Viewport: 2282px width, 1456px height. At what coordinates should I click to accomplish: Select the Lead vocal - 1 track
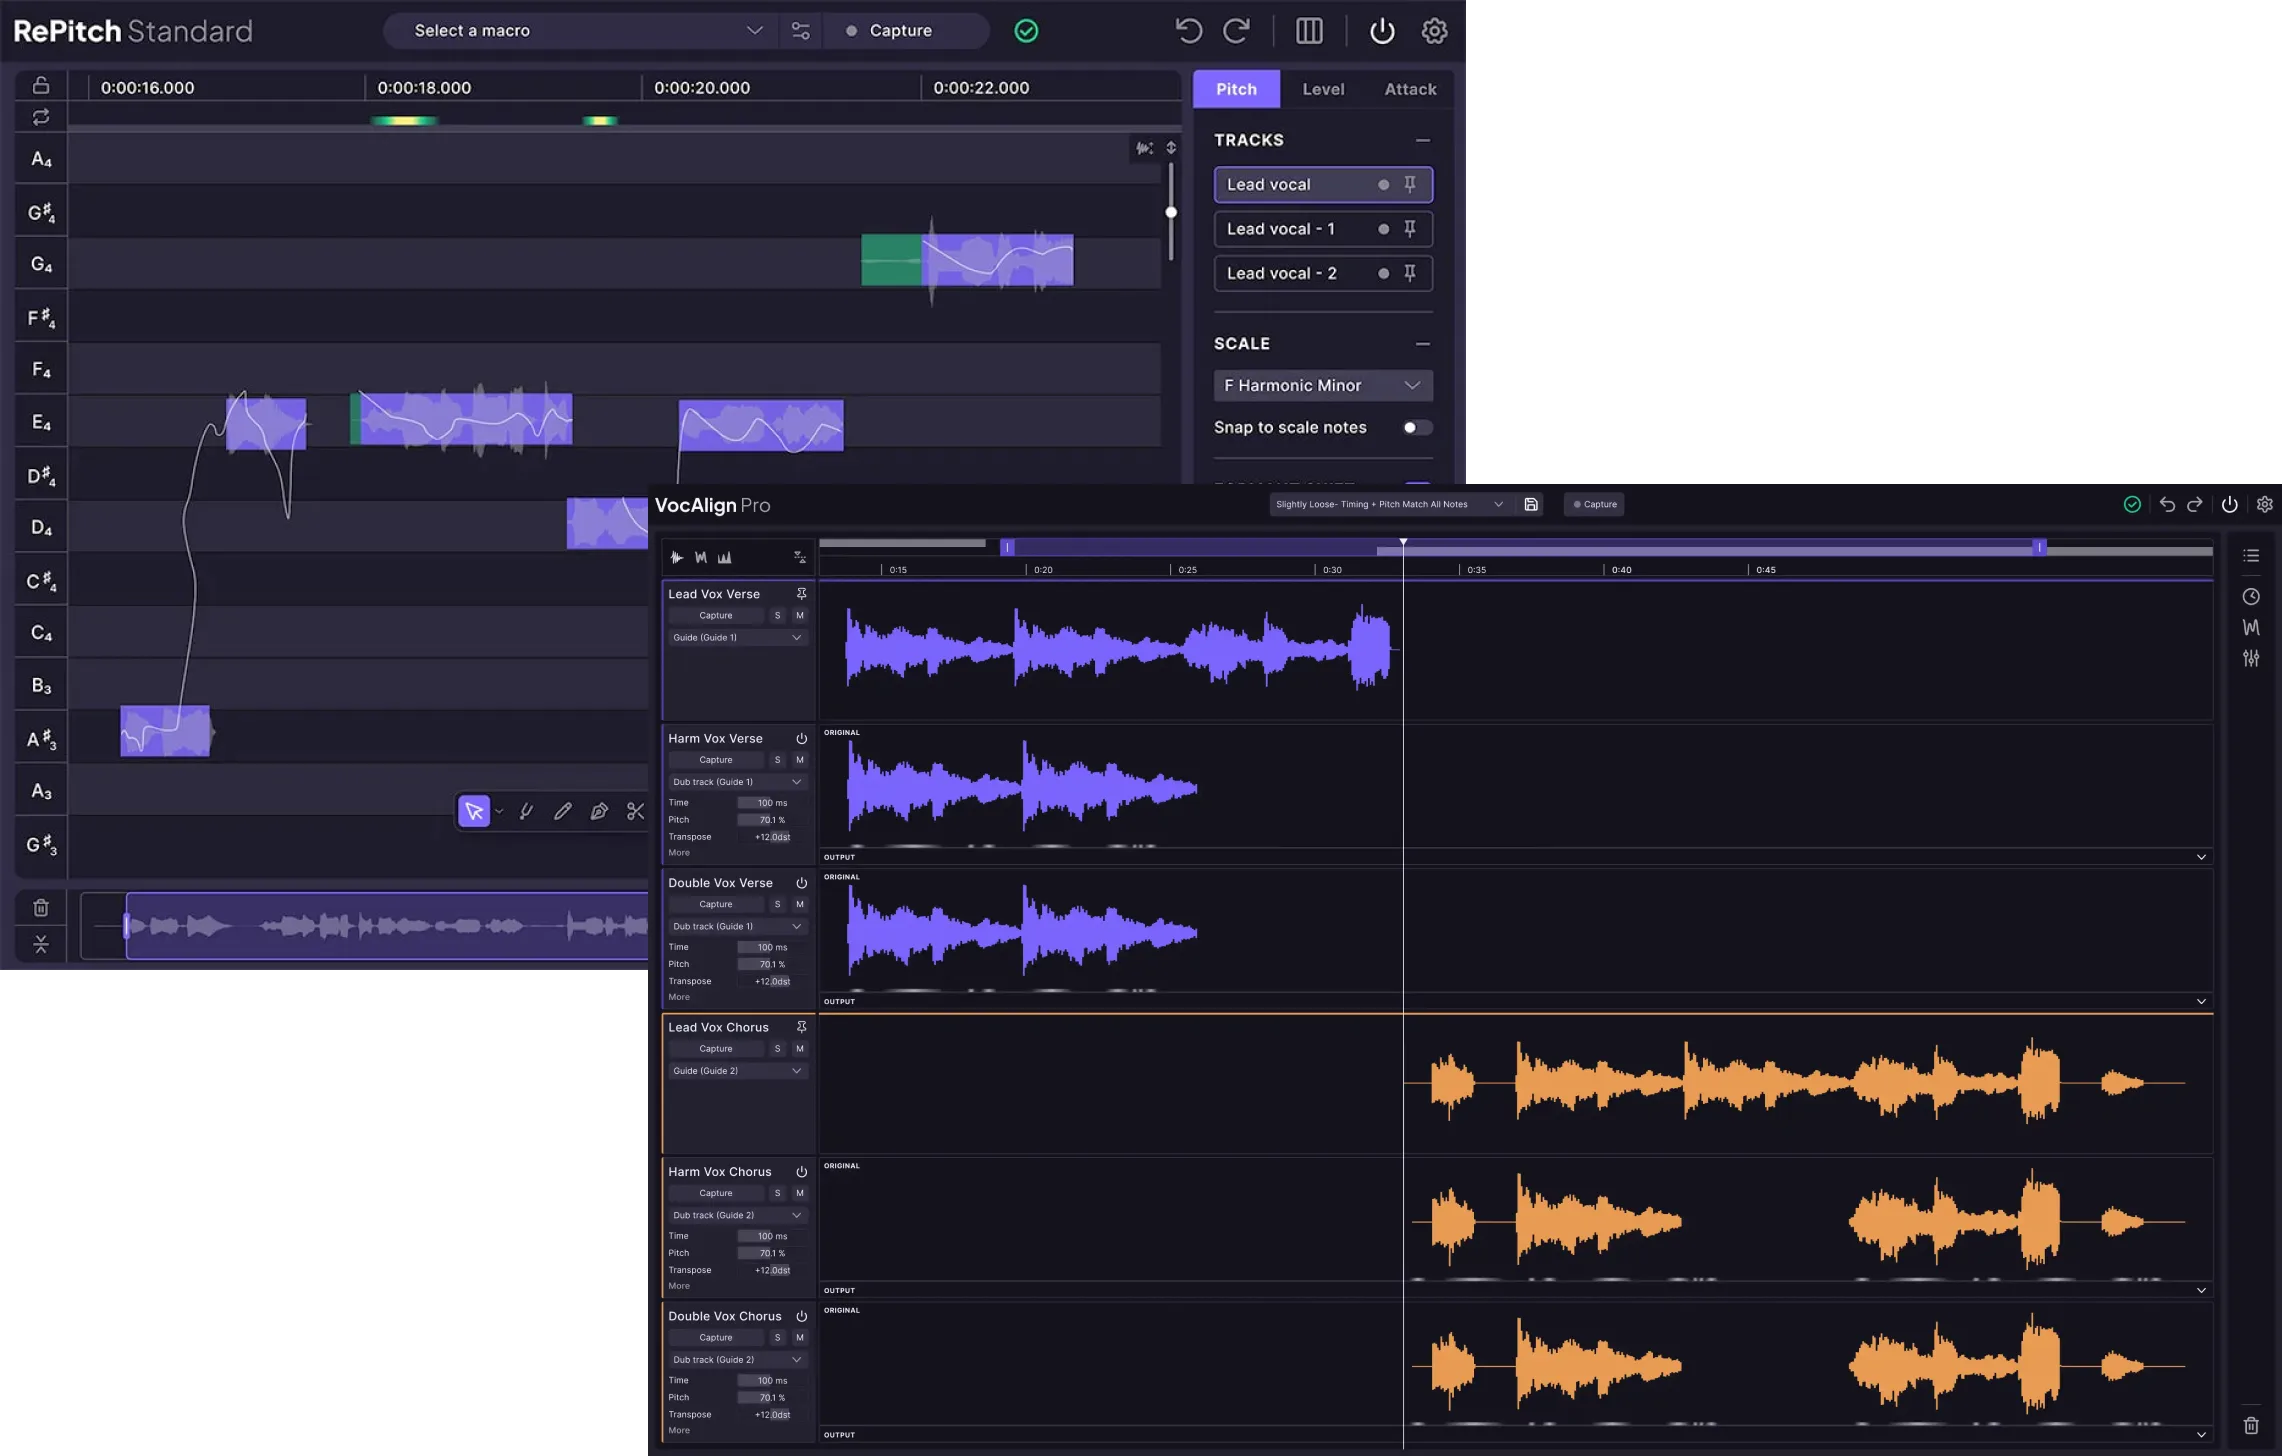pos(1323,229)
